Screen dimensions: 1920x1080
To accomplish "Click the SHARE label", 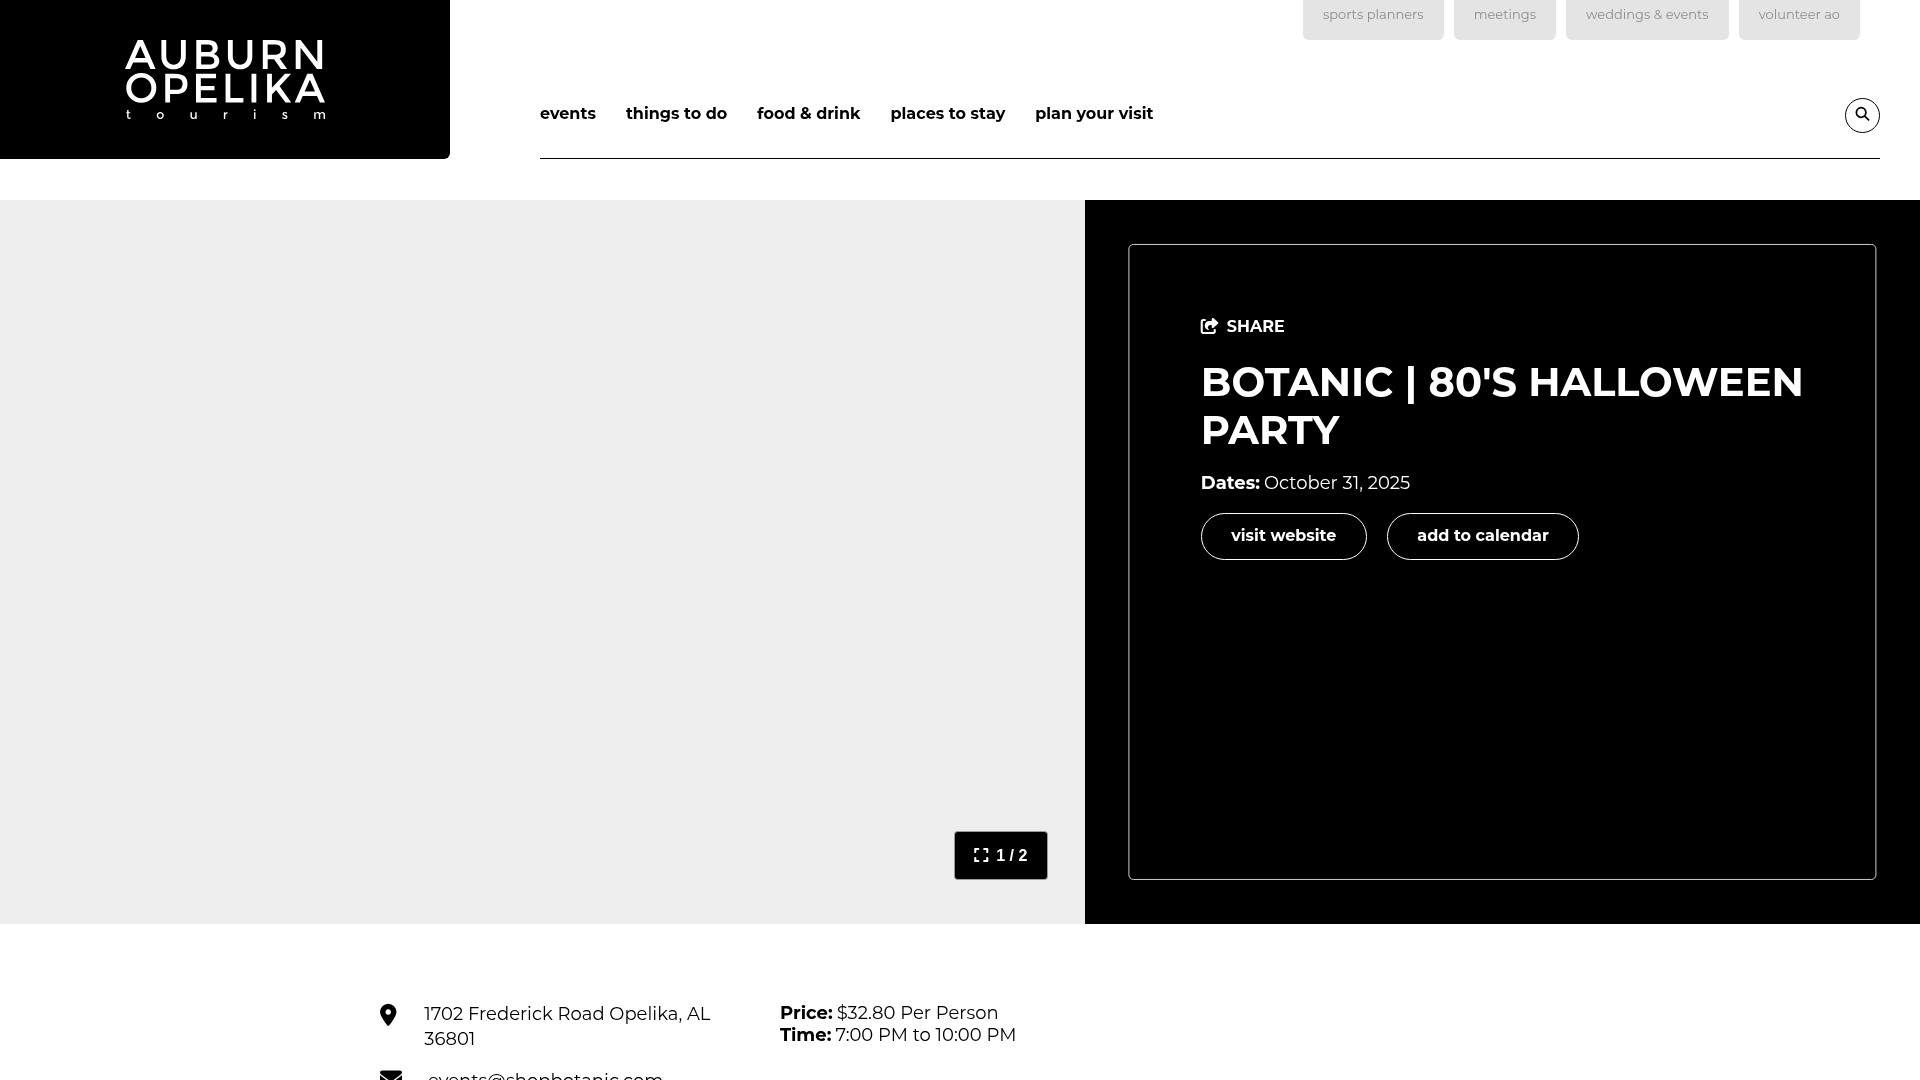I will coord(1255,327).
